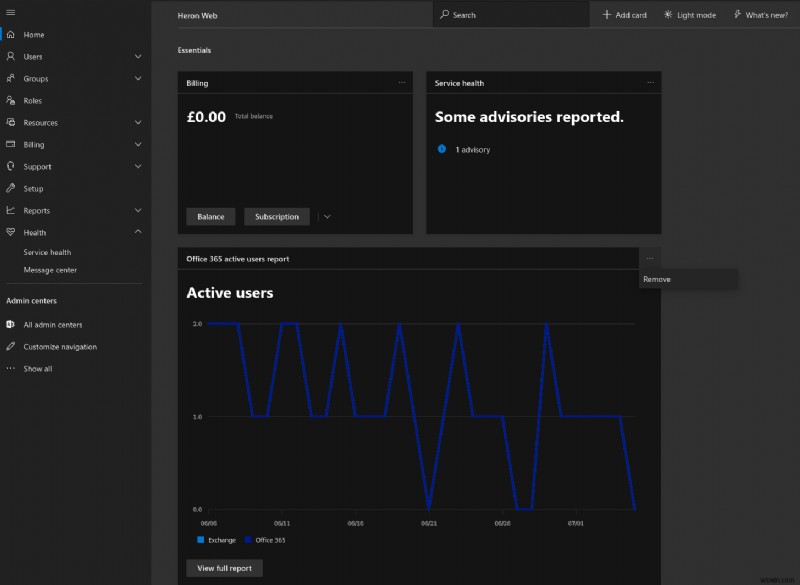Open View full report under the chart
The width and height of the screenshot is (800, 585).
225,567
